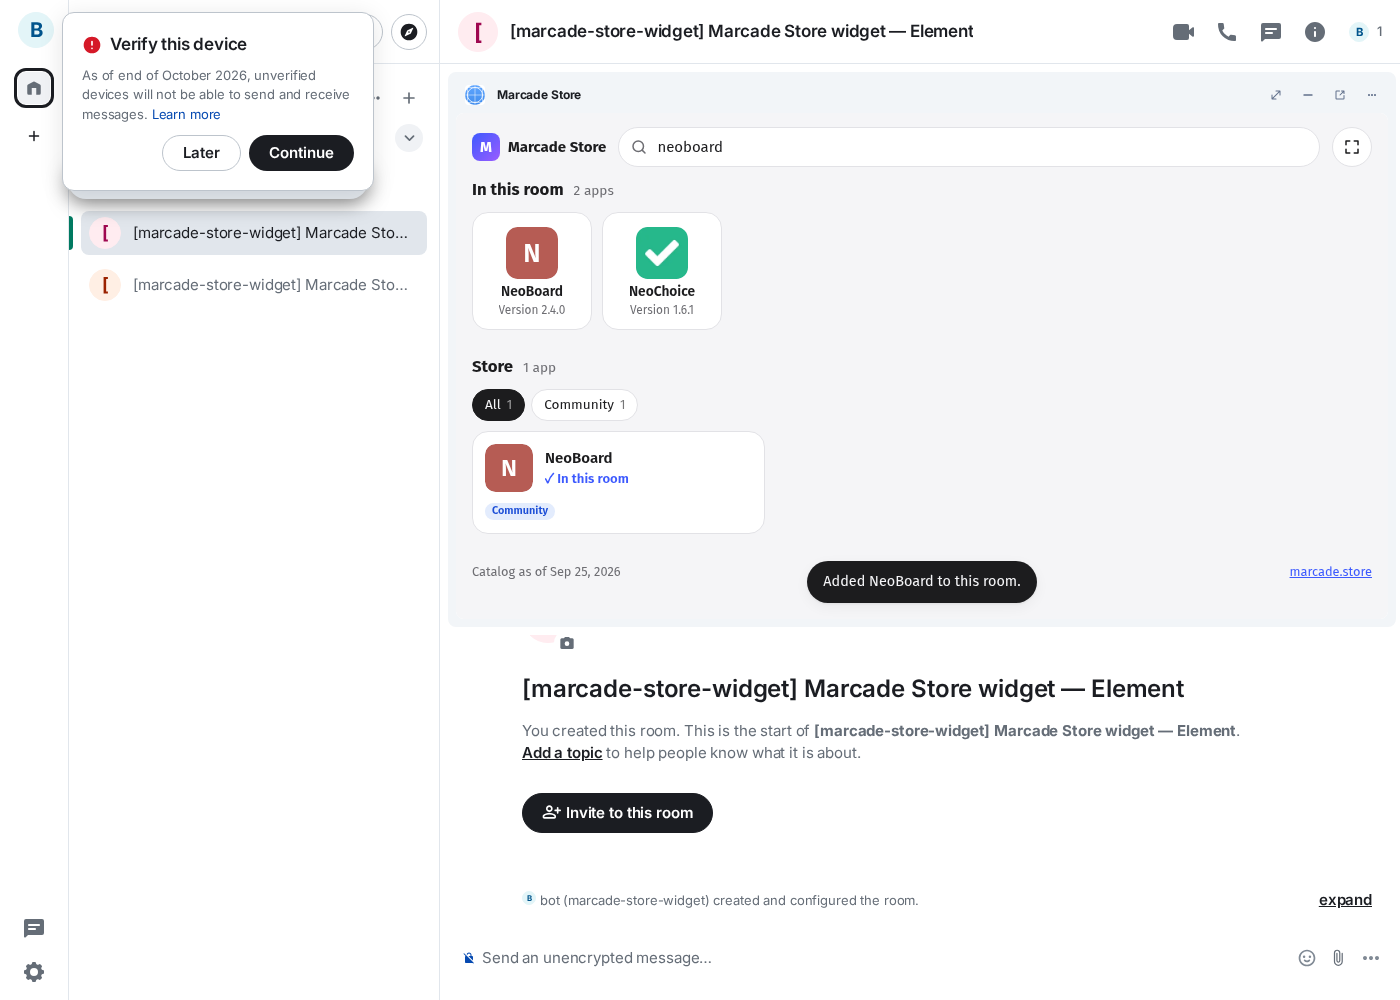Click Invite to this room
This screenshot has height=1000, width=1400.
click(x=617, y=813)
